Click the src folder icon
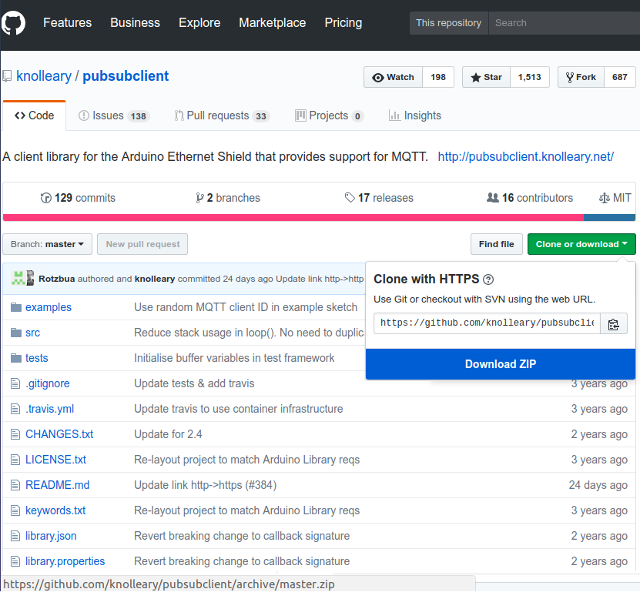This screenshot has height=609, width=640. (x=16, y=333)
